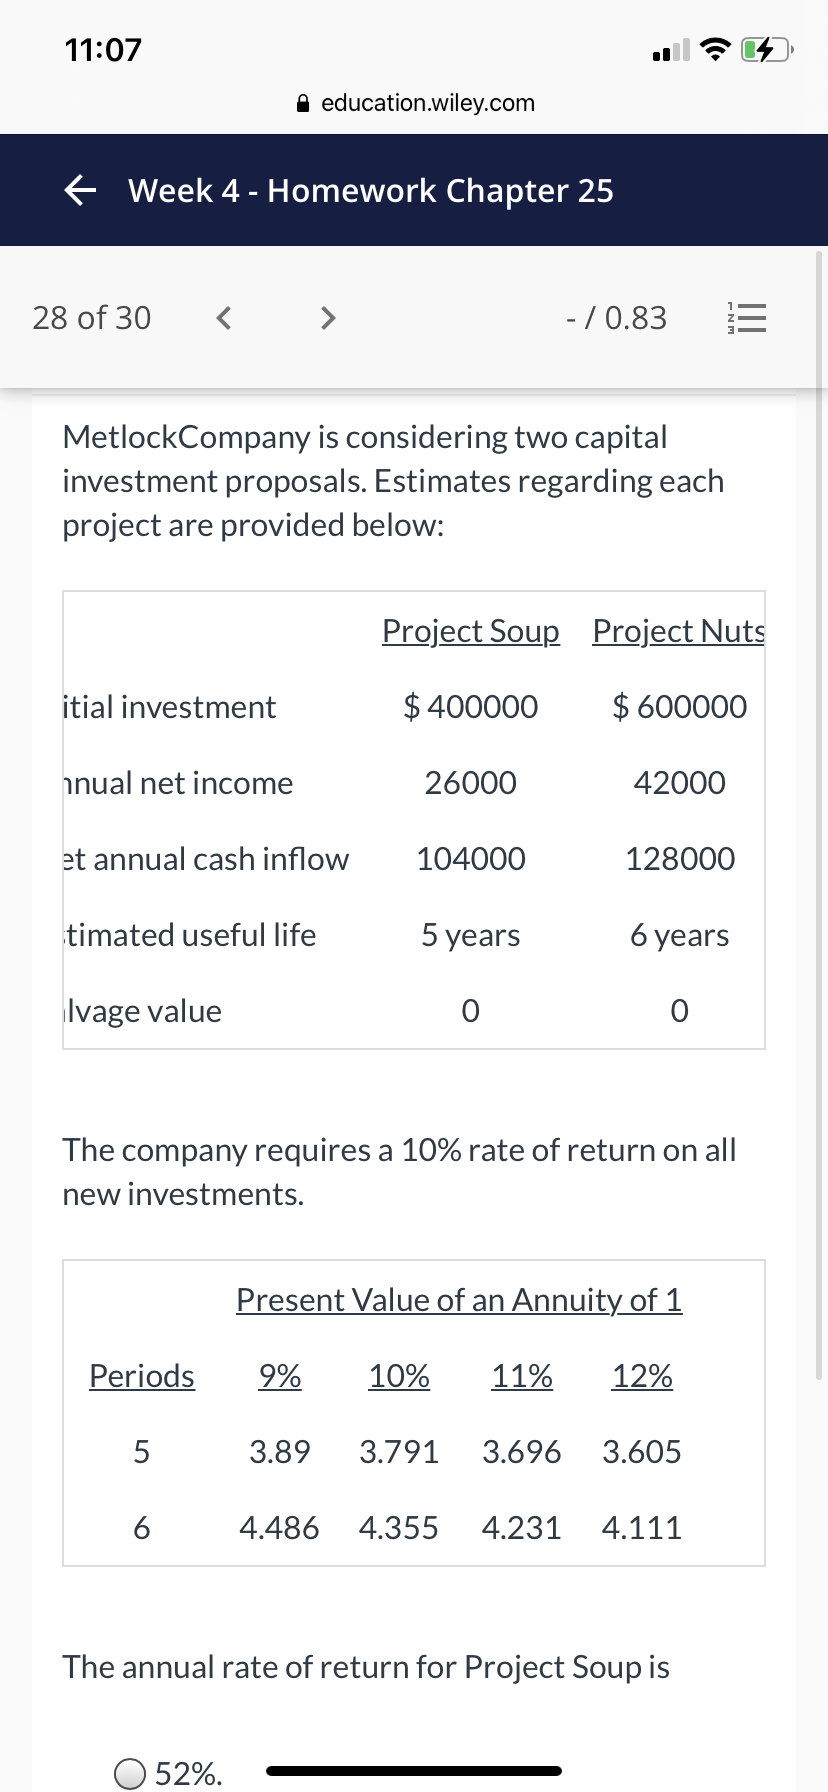Tap the Wi-Fi status icon
Screen dimensions: 828x1792
coord(715,49)
